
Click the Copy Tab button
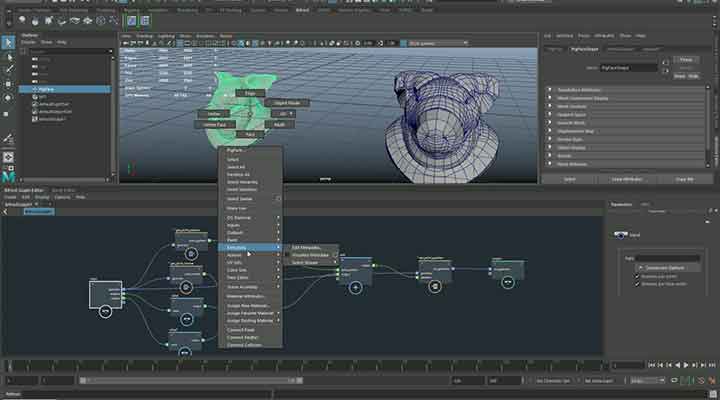pos(684,178)
